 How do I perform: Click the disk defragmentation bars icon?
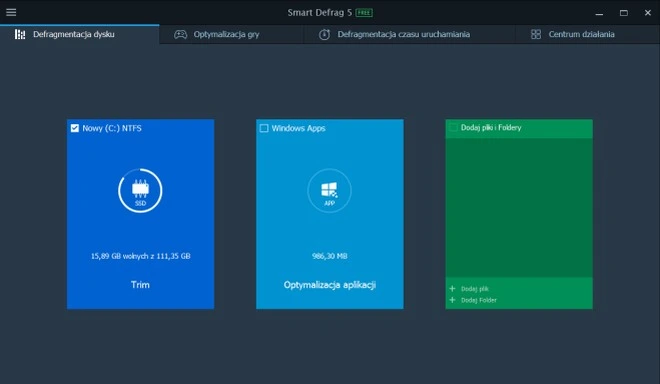pyautogui.click(x=20, y=34)
